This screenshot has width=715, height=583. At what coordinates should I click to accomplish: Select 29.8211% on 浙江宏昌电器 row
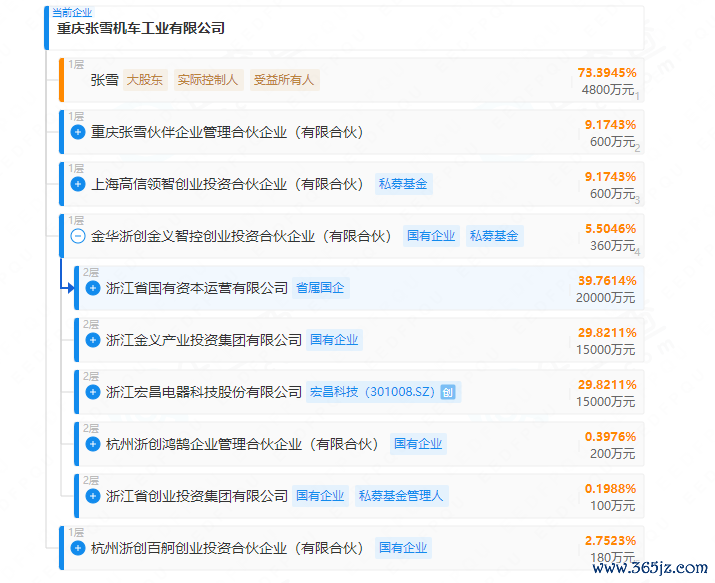coord(607,385)
